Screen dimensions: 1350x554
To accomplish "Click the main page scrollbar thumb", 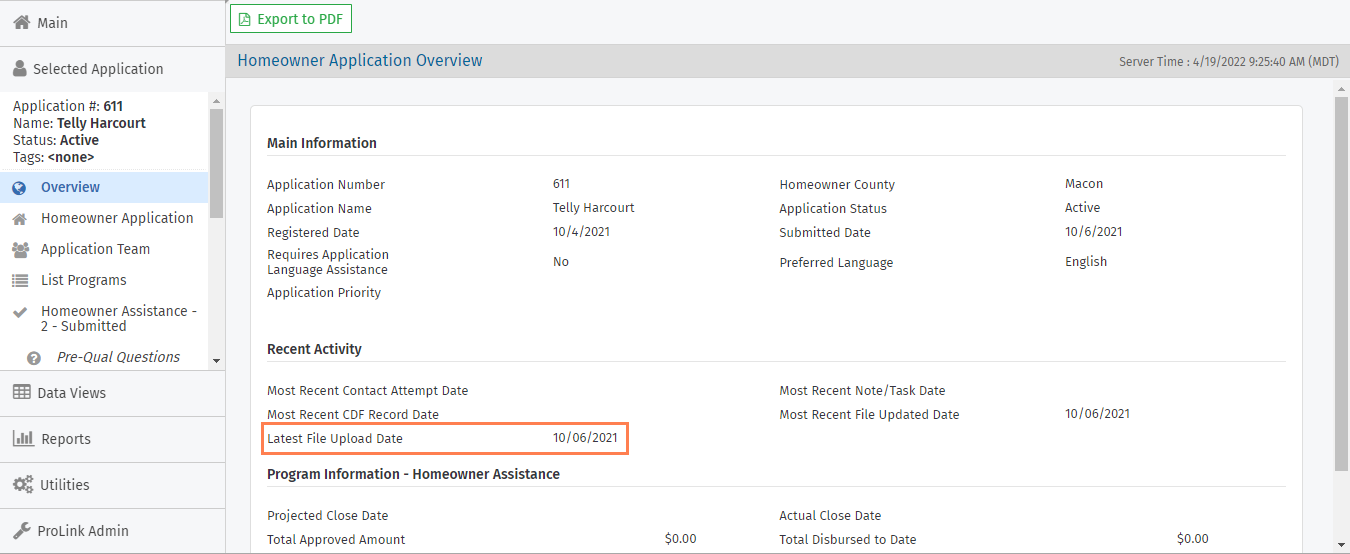I will 1342,283.
